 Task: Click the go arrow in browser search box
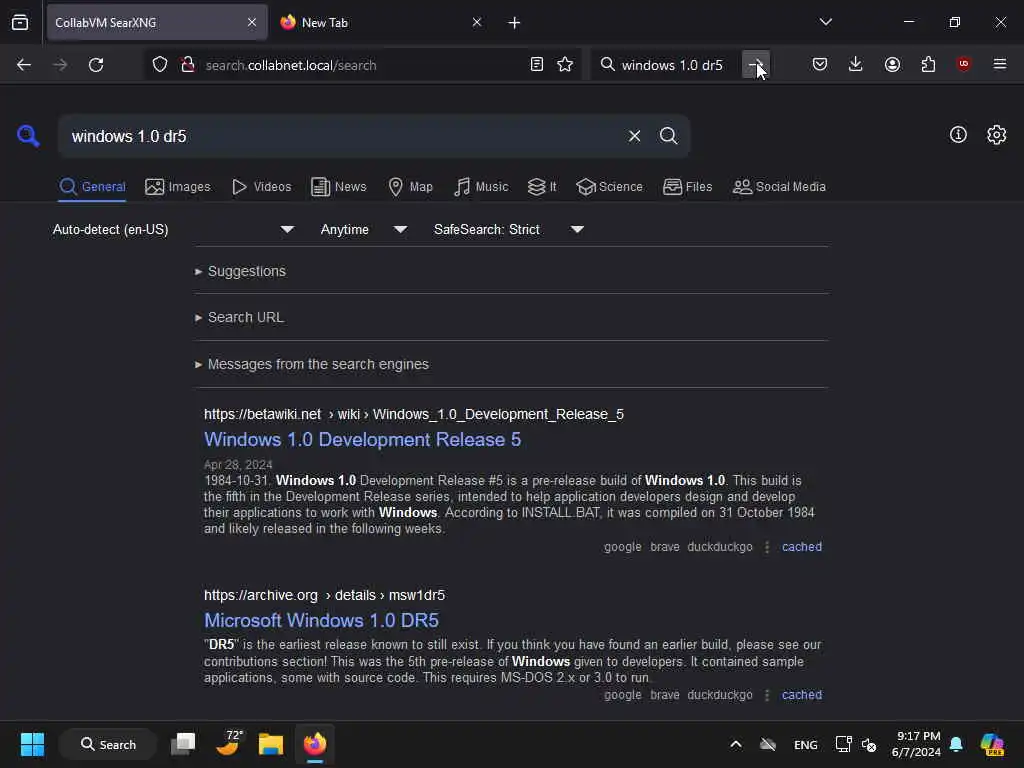pyautogui.click(x=756, y=64)
